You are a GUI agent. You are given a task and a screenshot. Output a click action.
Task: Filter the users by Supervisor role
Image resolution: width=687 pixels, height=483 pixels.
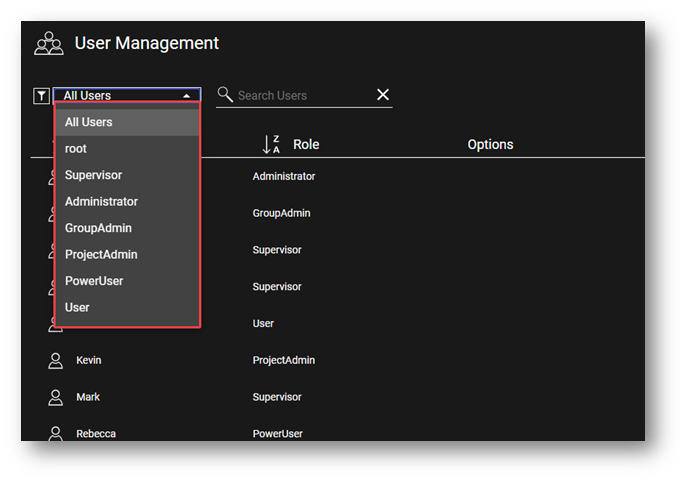click(93, 175)
